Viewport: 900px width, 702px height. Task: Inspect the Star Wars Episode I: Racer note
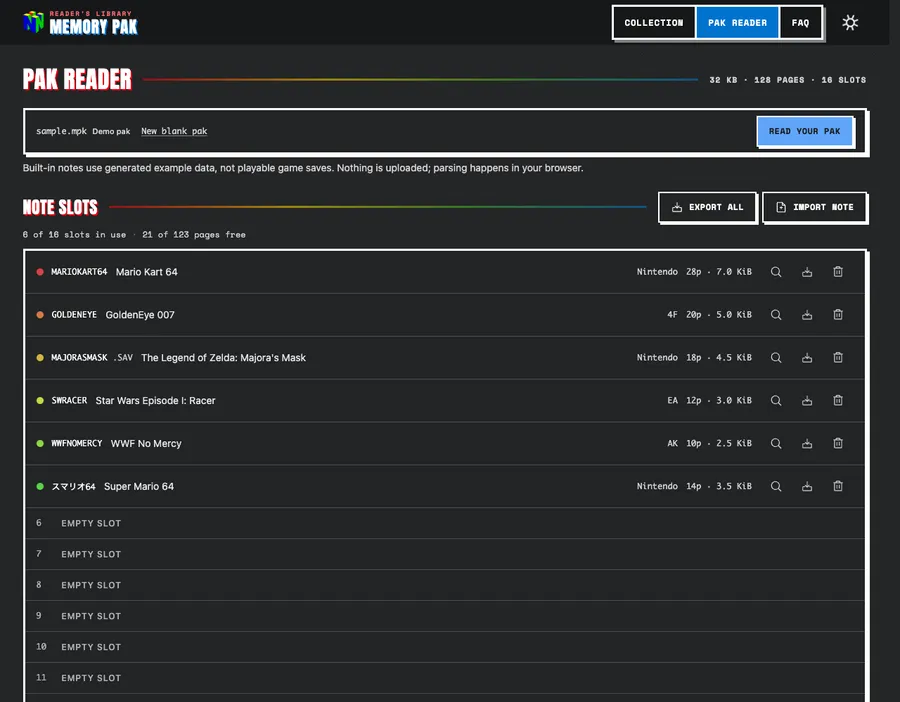pos(775,401)
